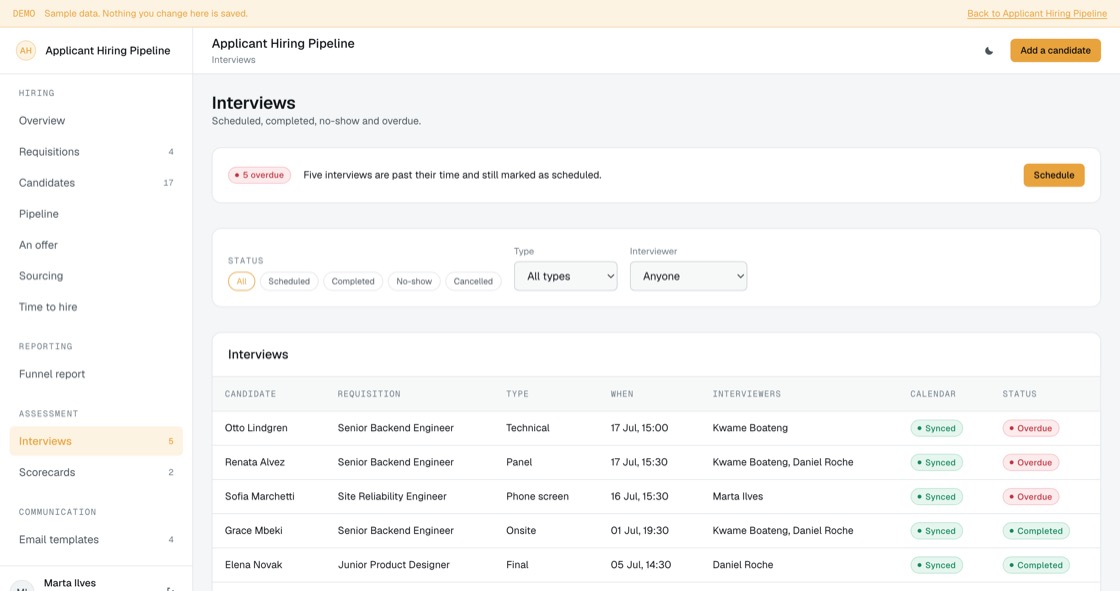Open Overview in sidebar
This screenshot has width=1120, height=591.
(96, 121)
